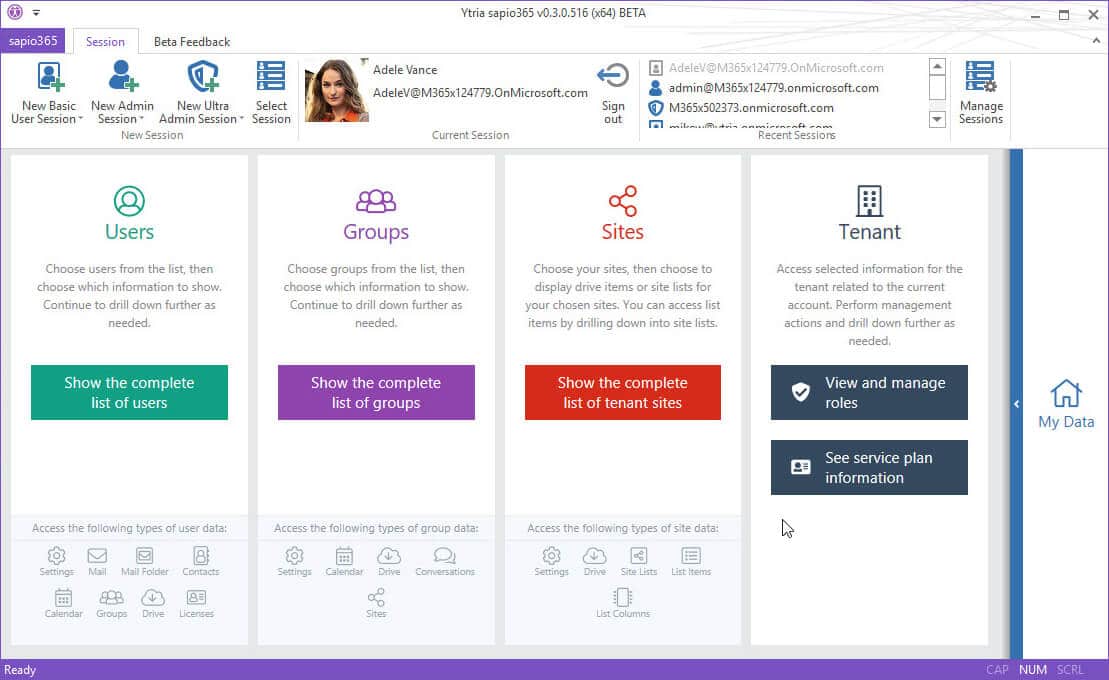Screen dimensions: 1109x680
Task: Click the Groups people icon
Action: (x=376, y=202)
